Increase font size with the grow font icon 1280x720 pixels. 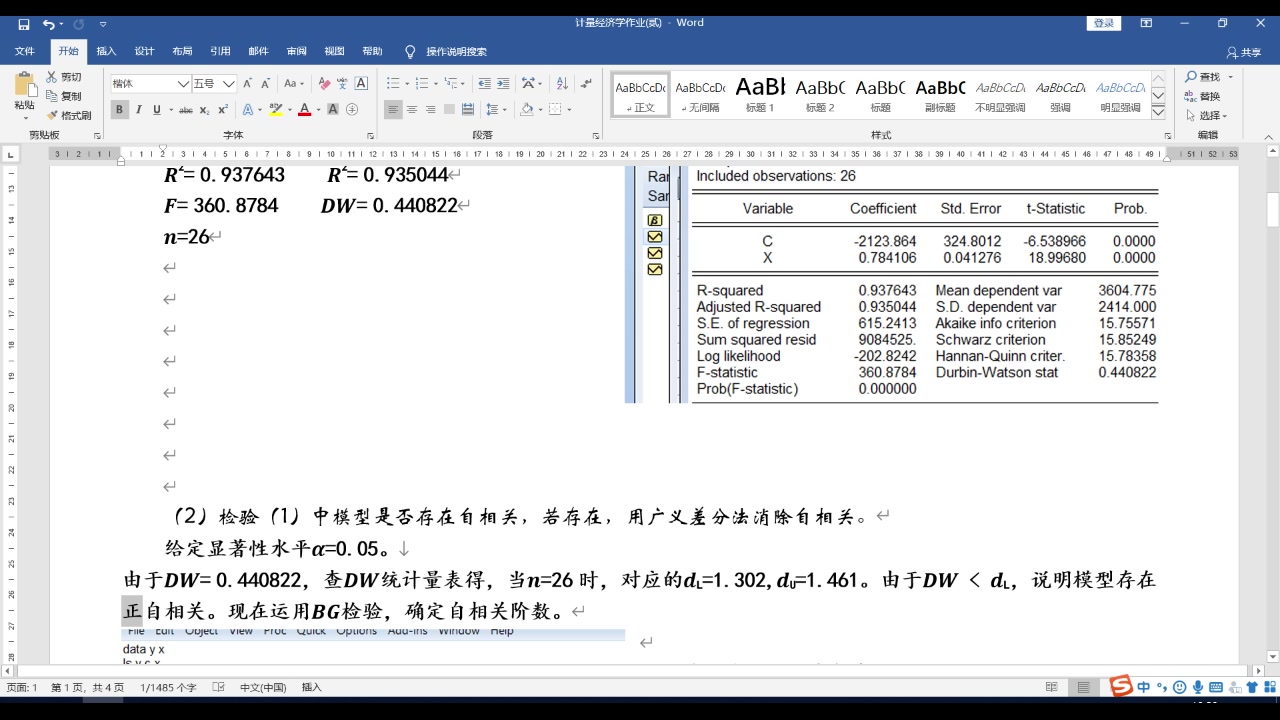pos(248,84)
